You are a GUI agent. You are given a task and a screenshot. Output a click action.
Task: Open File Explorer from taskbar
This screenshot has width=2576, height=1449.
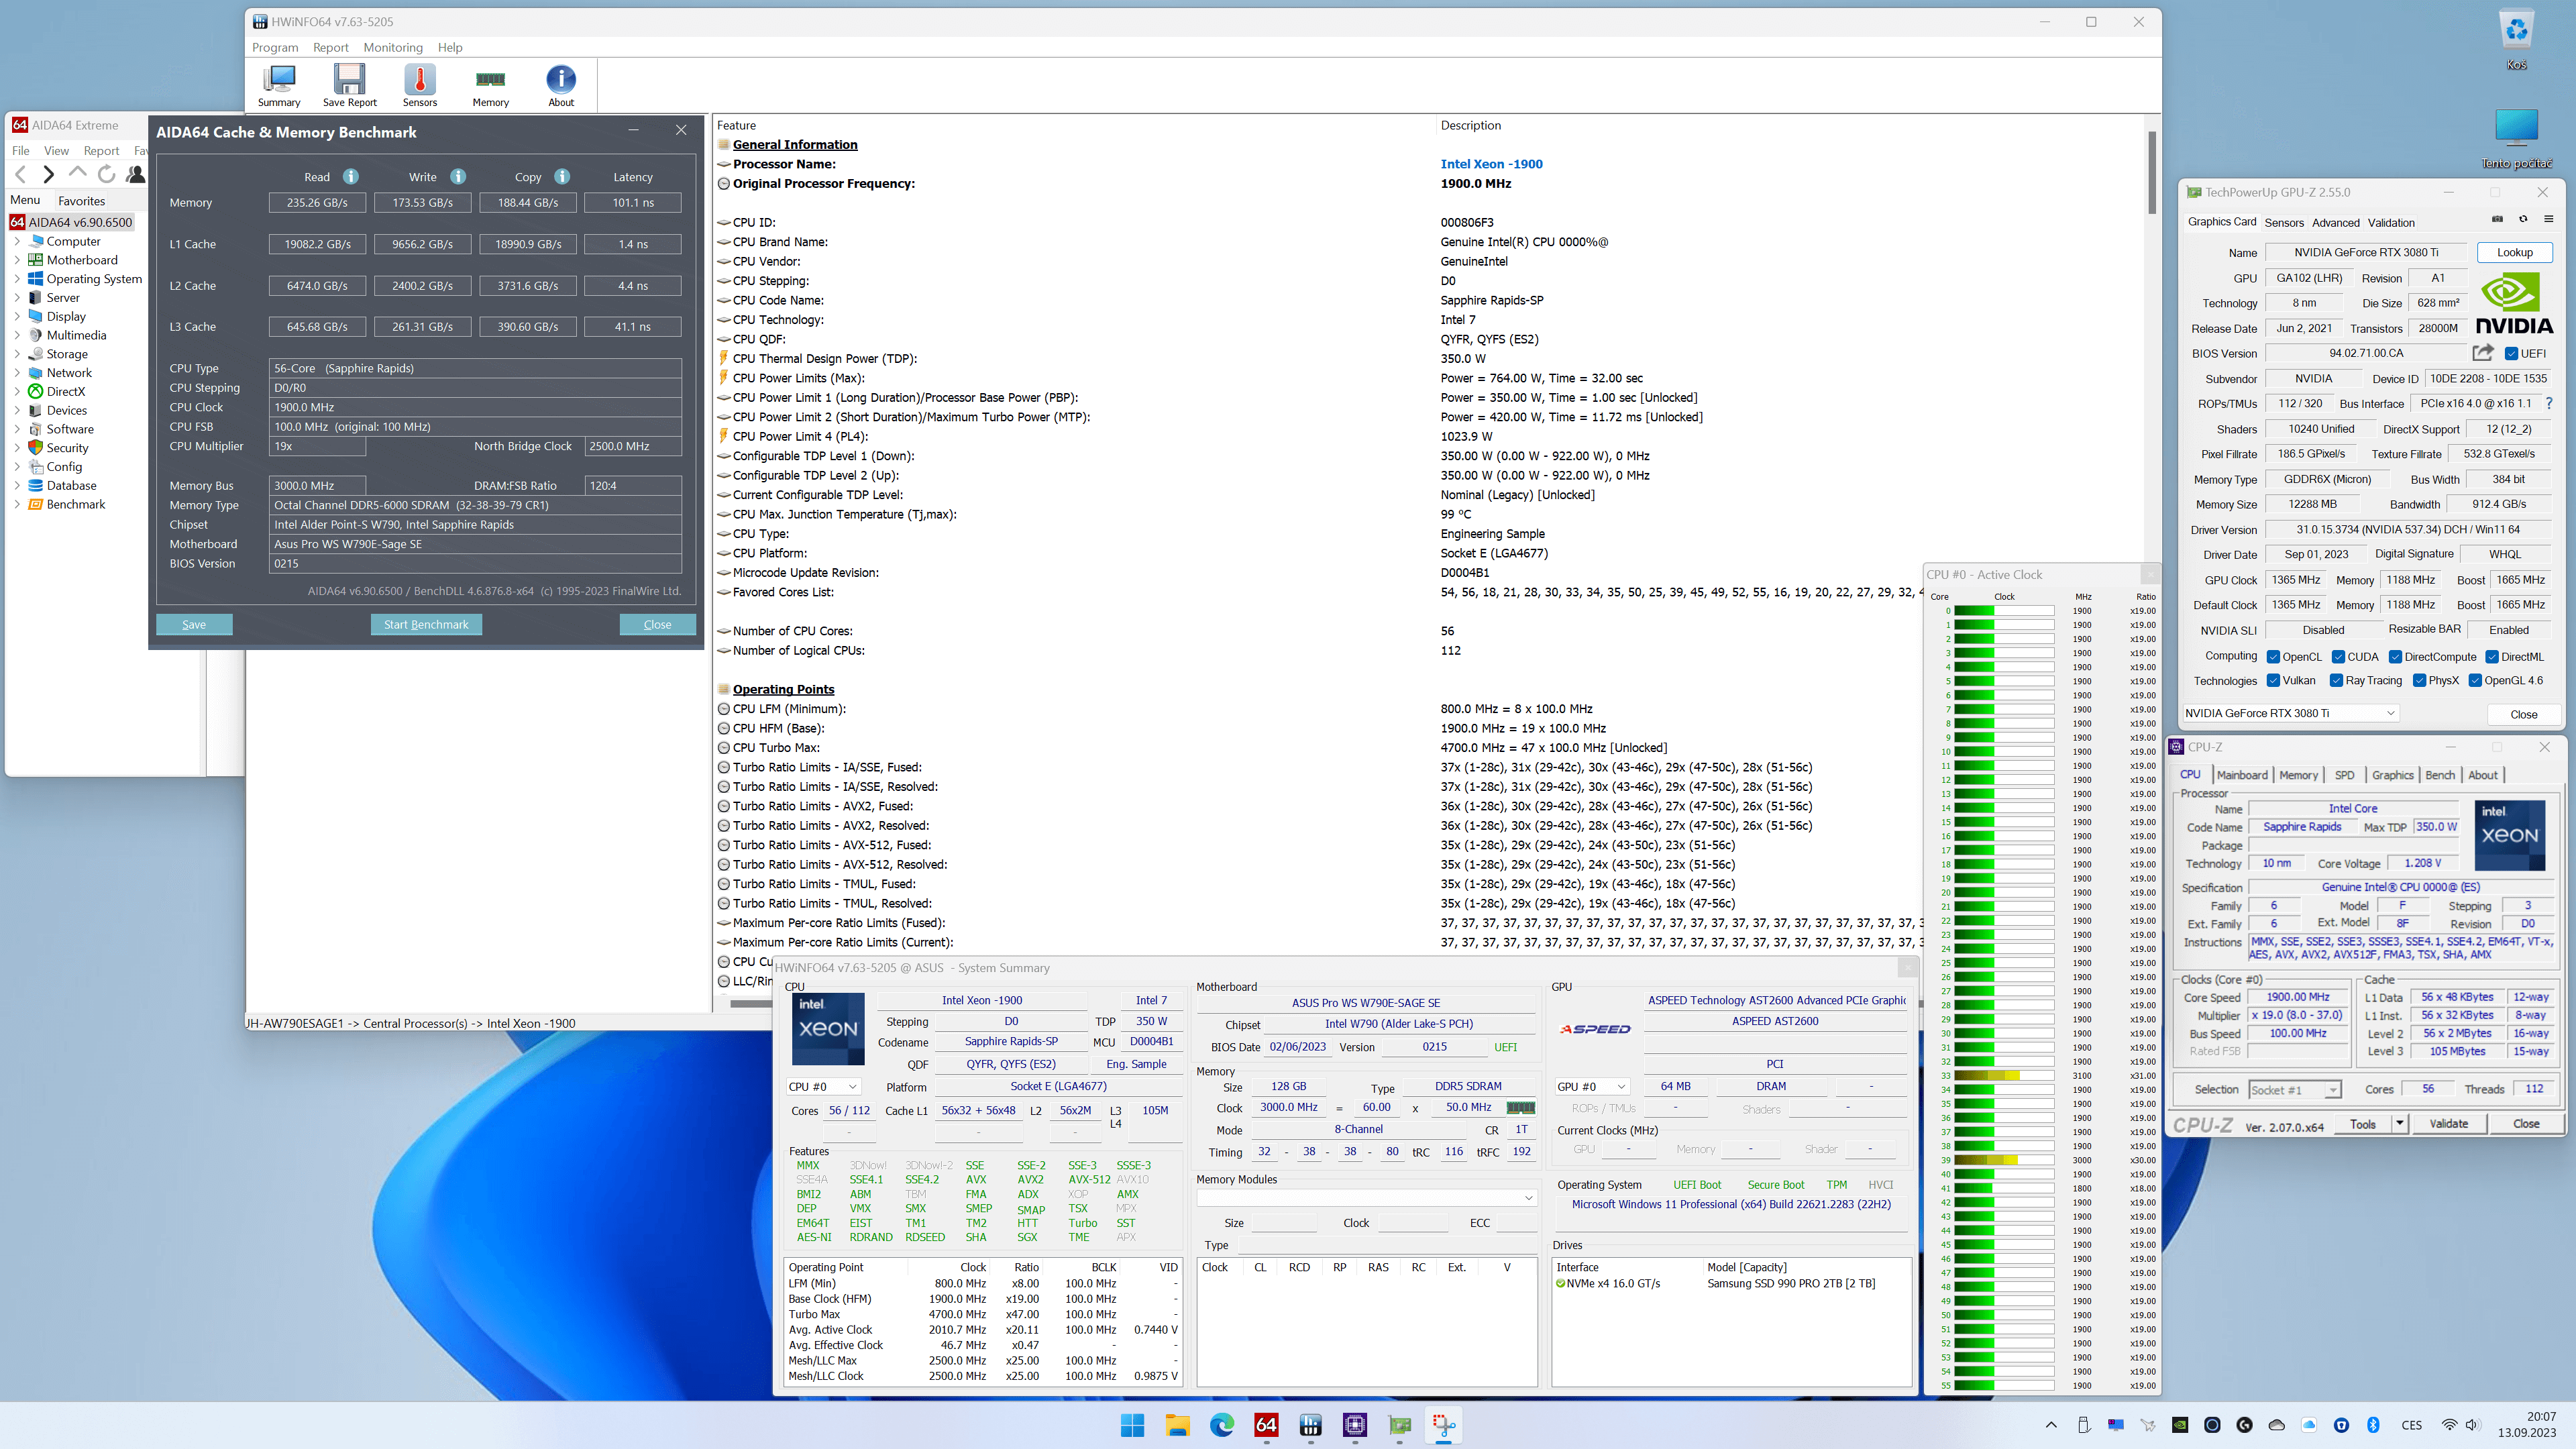pyautogui.click(x=1177, y=1425)
